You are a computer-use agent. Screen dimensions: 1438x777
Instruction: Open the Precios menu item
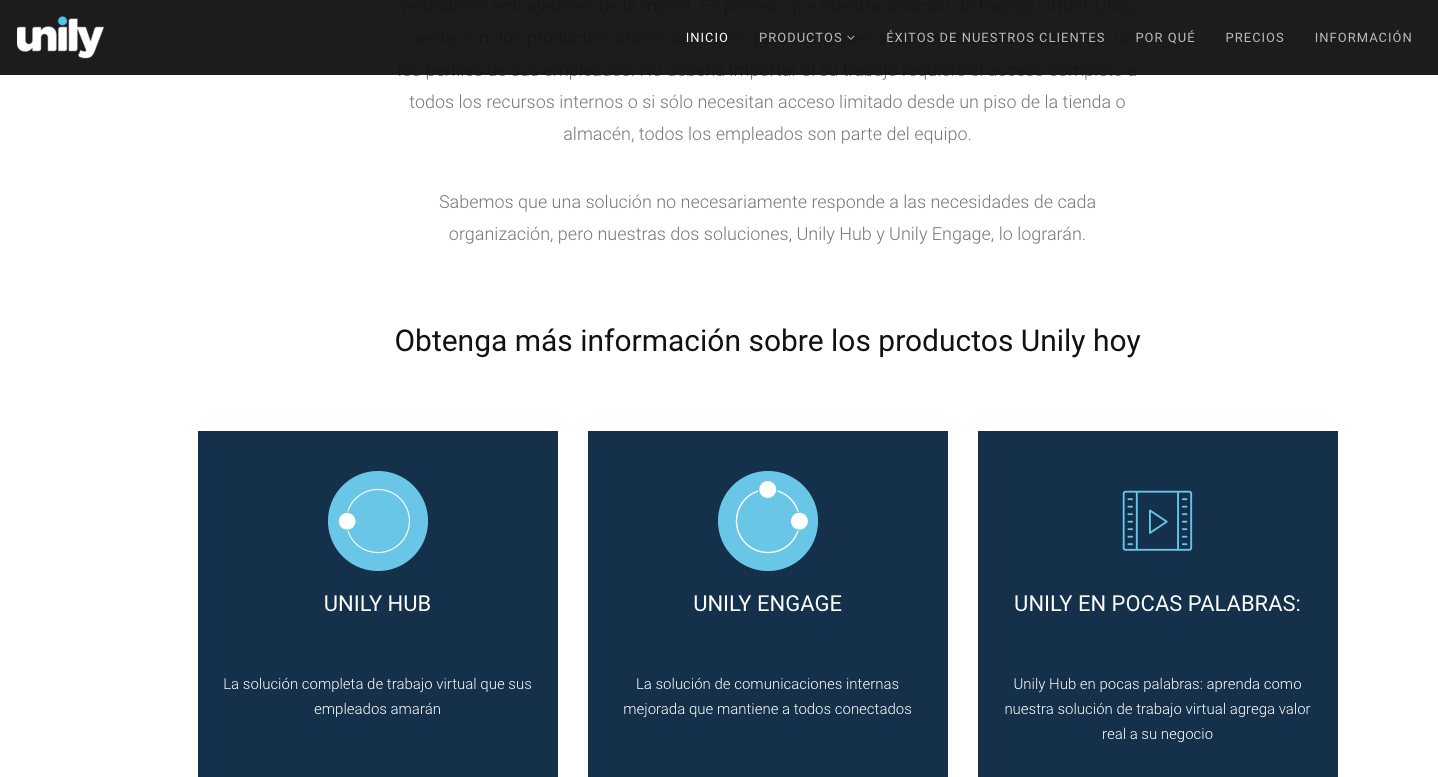pos(1255,38)
